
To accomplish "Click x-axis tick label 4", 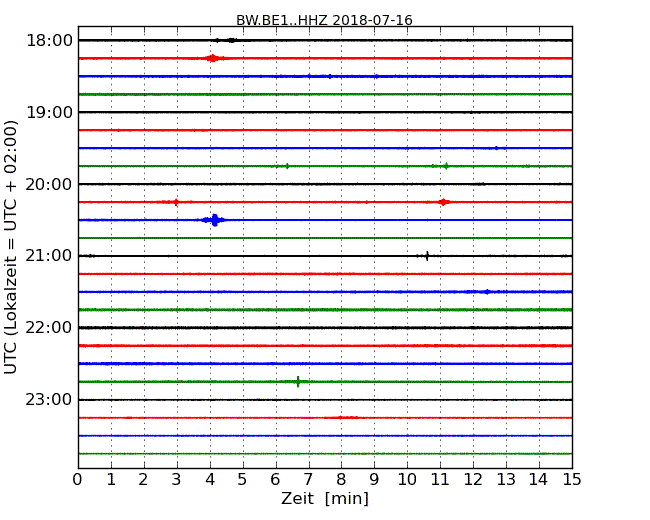I will (x=210, y=480).
